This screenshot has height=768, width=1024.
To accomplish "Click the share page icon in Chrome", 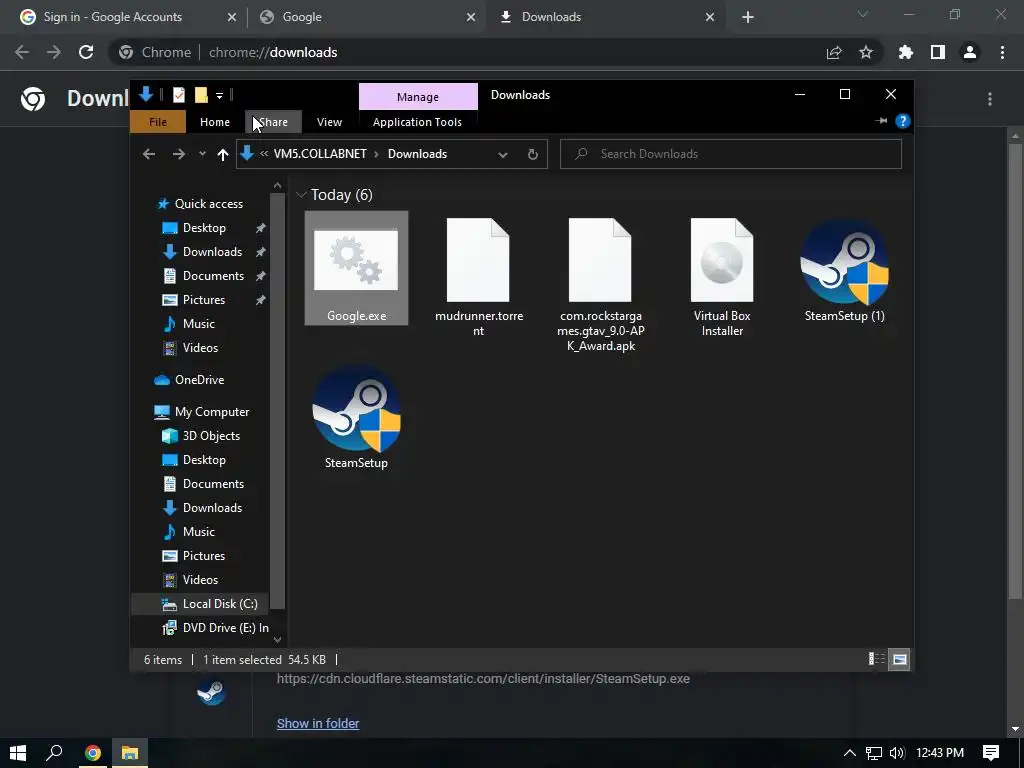I will pos(834,52).
